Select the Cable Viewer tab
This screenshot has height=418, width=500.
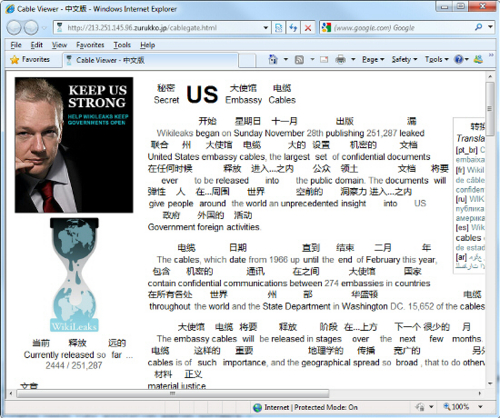point(150,60)
